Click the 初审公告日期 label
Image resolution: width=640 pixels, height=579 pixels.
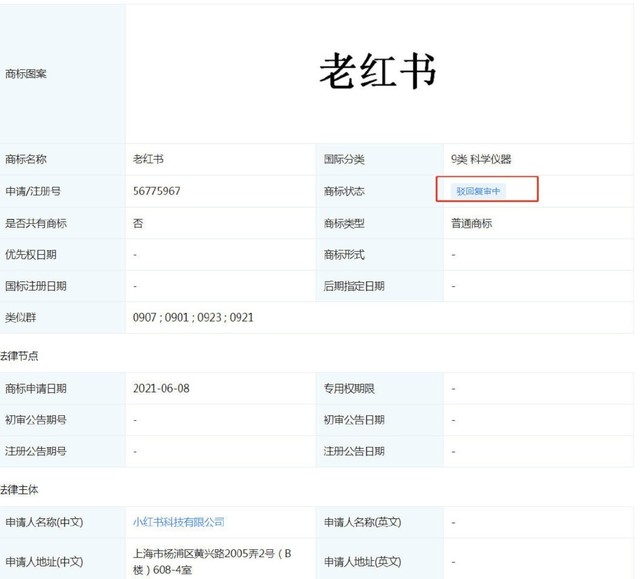pos(354,419)
